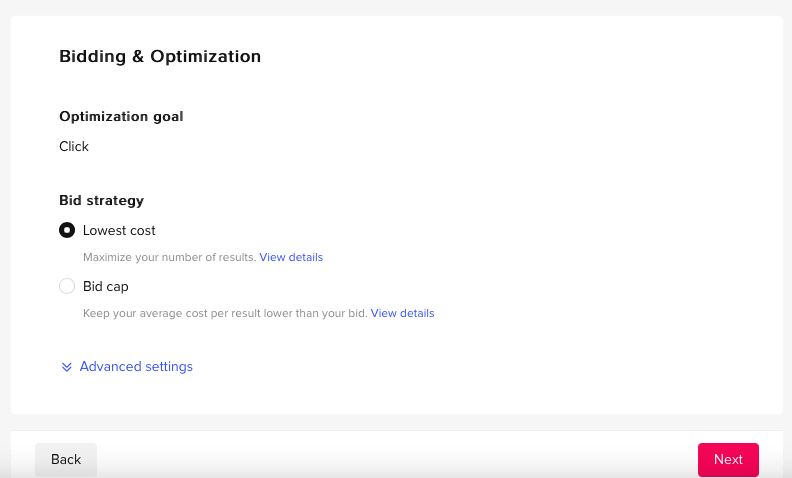This screenshot has height=478, width=792.
Task: Select the Bid cap radio button
Action: pyautogui.click(x=67, y=286)
